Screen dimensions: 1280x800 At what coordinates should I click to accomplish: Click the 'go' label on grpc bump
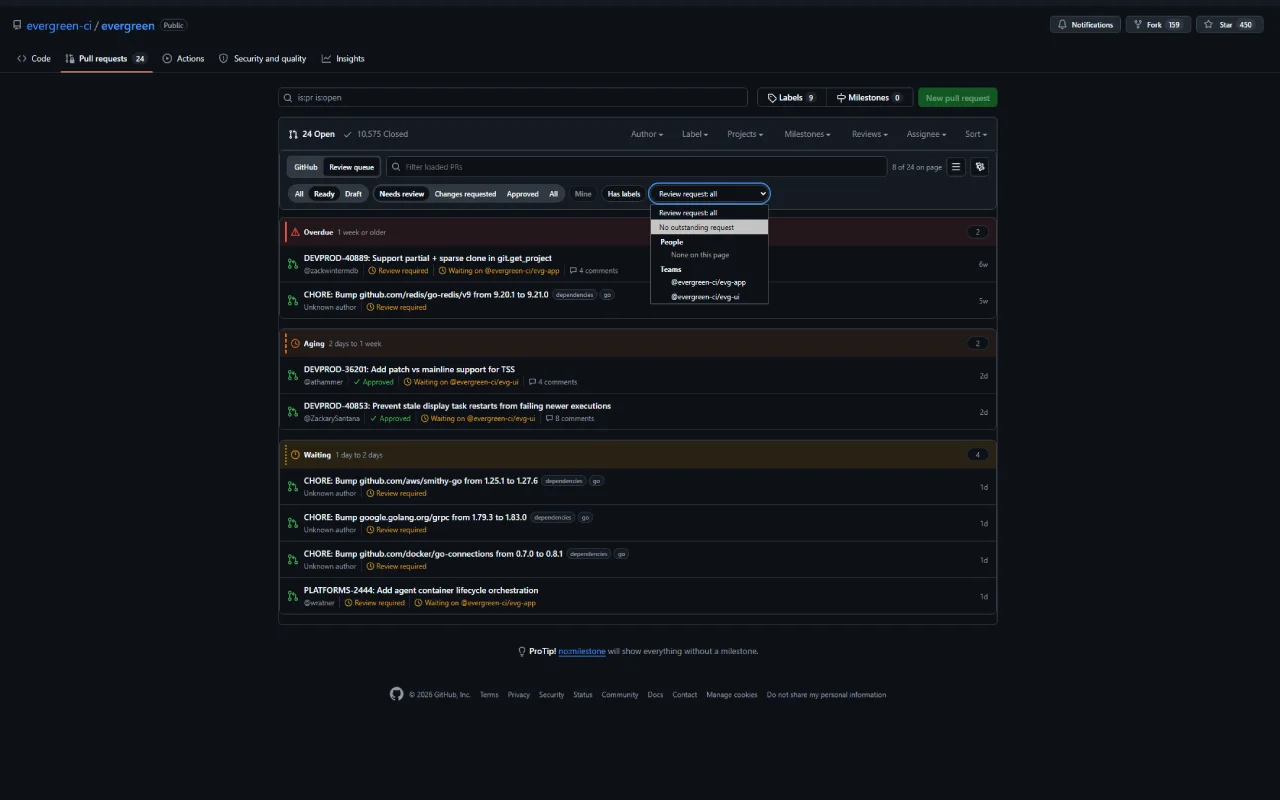pos(585,517)
